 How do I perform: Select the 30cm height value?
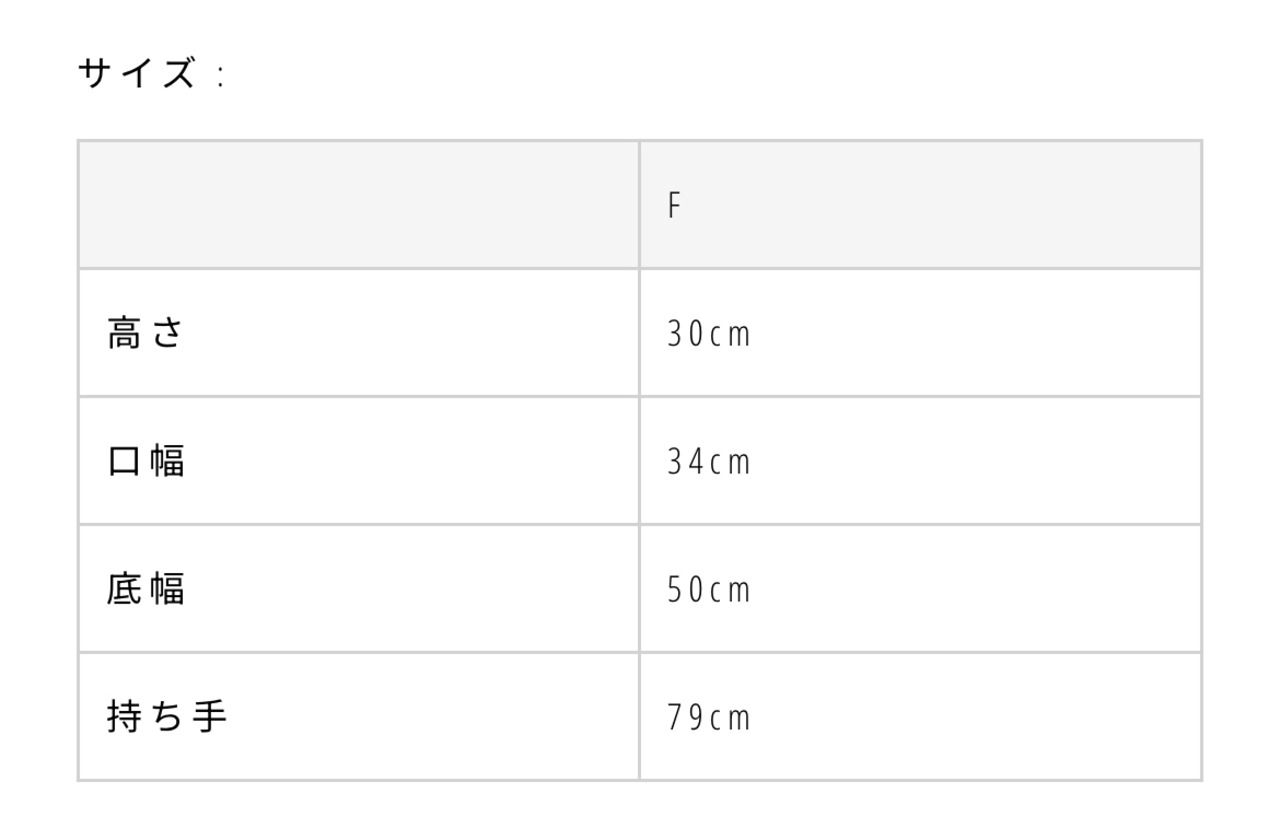click(x=708, y=334)
